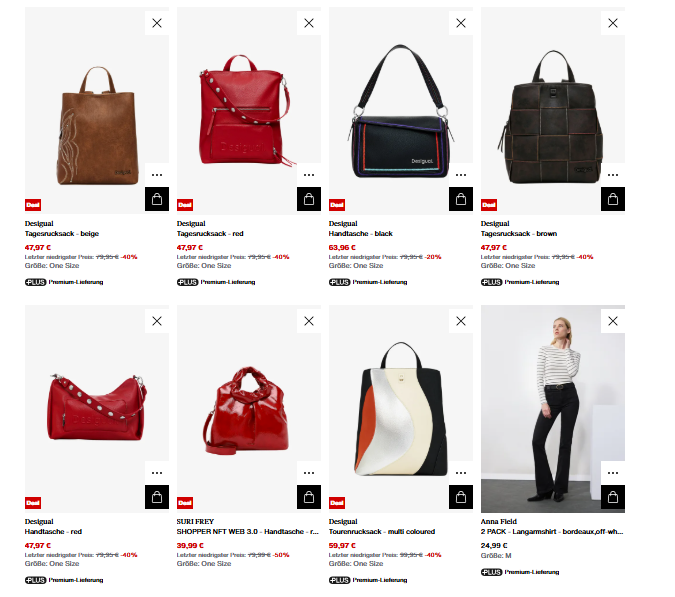Add the Anna Field 2 PACK to bag

[x=613, y=497]
